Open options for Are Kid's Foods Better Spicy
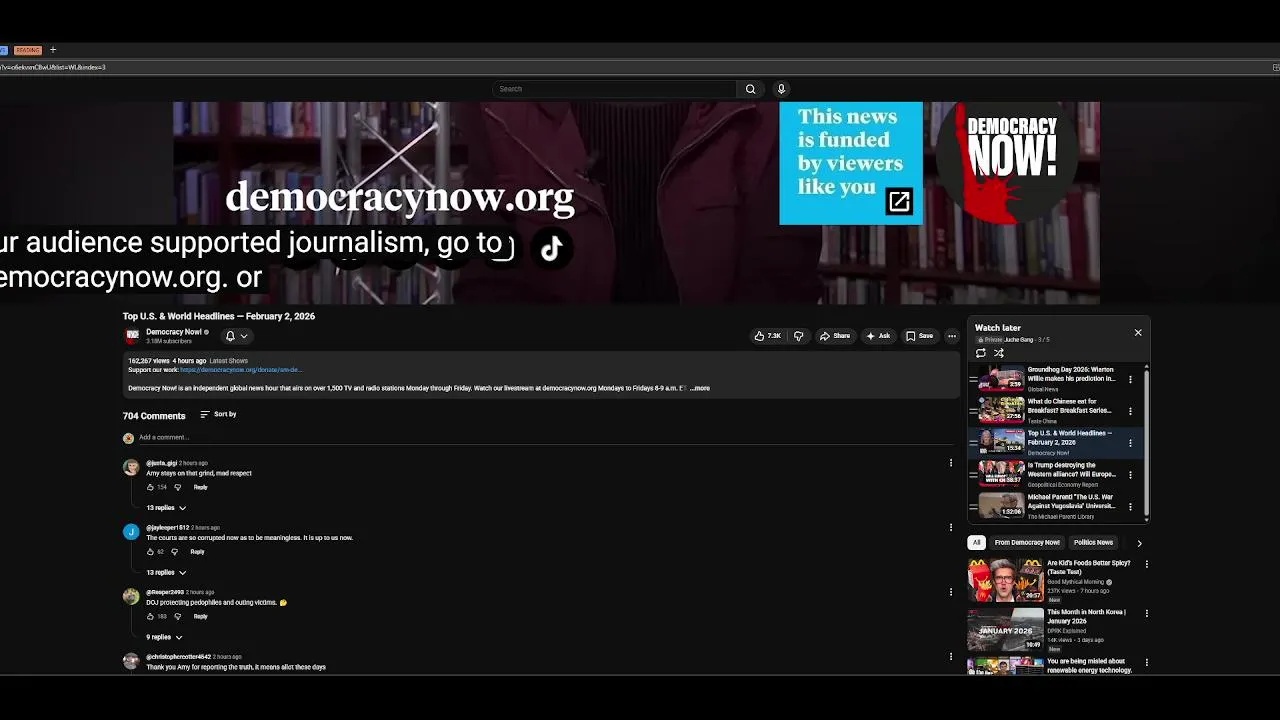Viewport: 1280px width, 720px height. pyautogui.click(x=1147, y=564)
